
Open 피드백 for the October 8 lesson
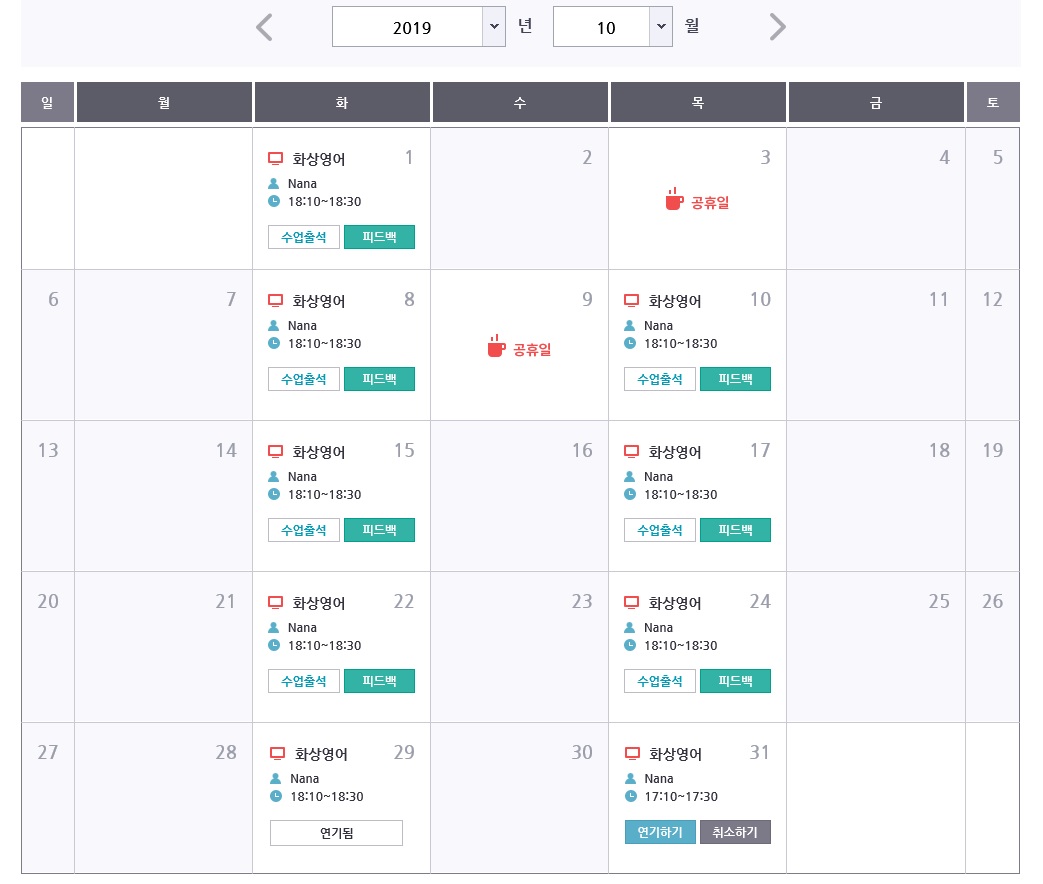pyautogui.click(x=379, y=379)
